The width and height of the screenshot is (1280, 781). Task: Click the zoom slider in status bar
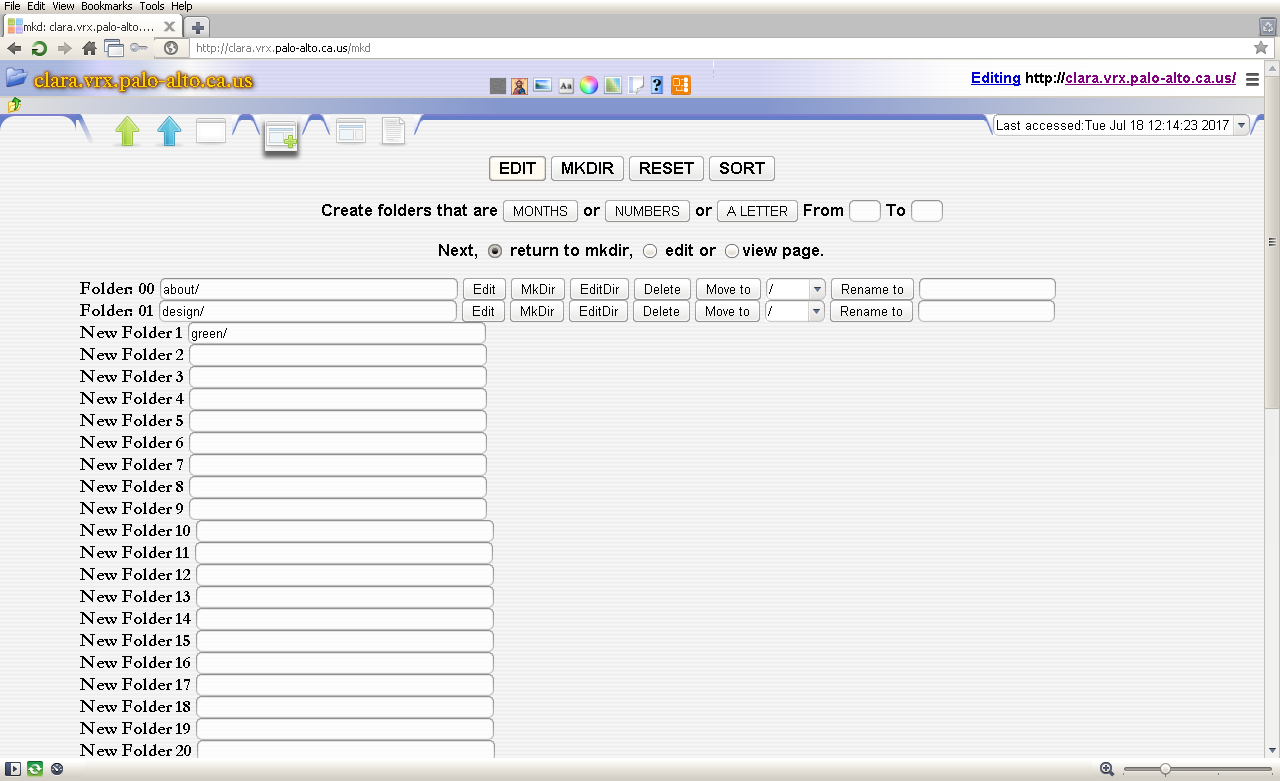pos(1165,769)
